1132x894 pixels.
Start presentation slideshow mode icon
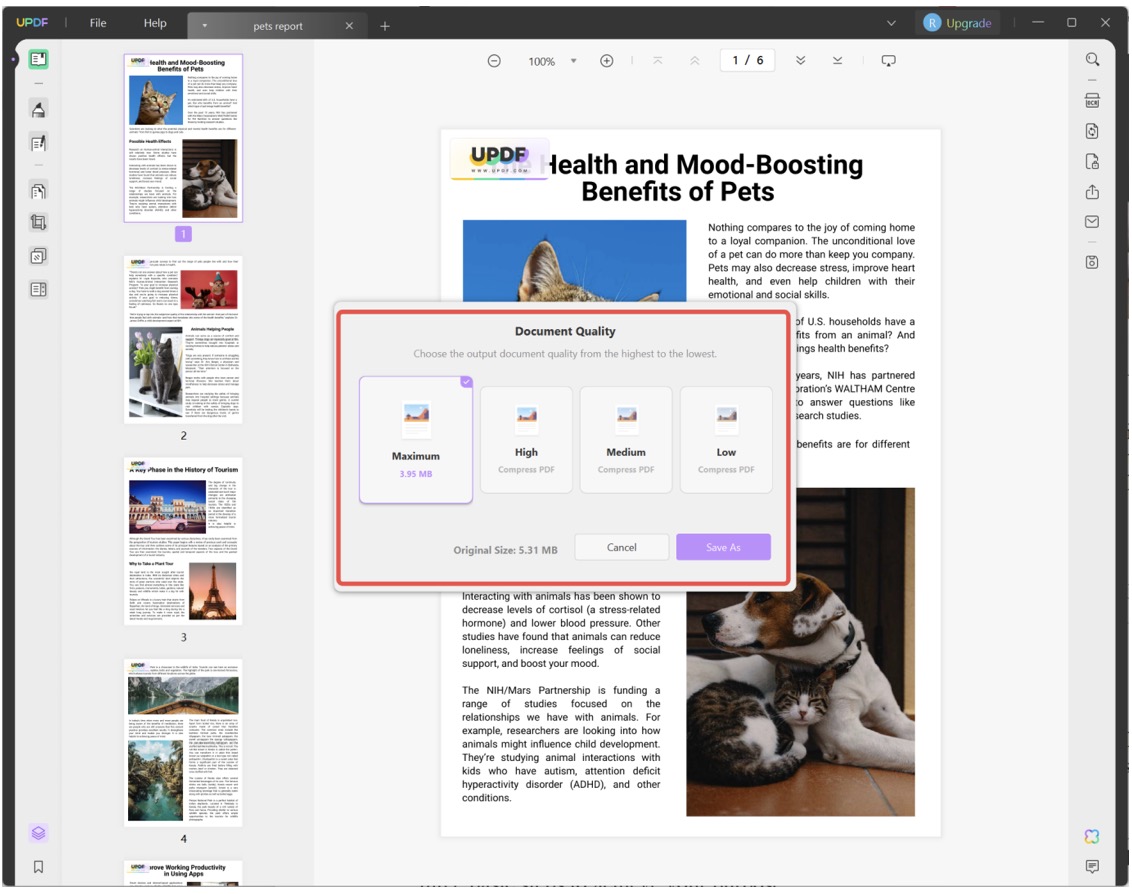click(888, 61)
